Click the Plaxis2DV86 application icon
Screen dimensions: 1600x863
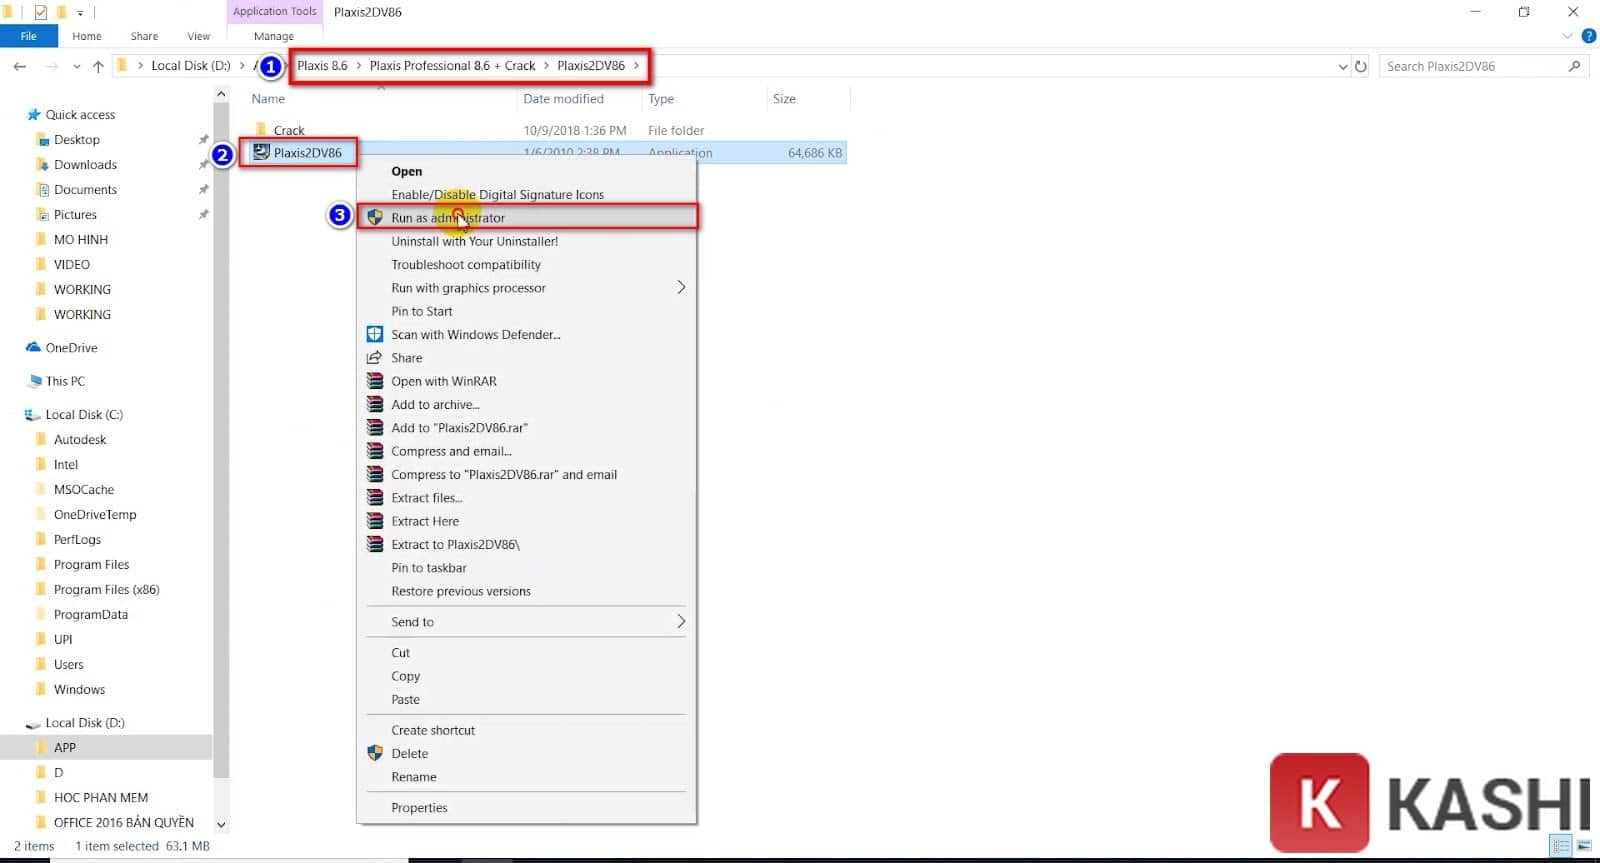(261, 152)
